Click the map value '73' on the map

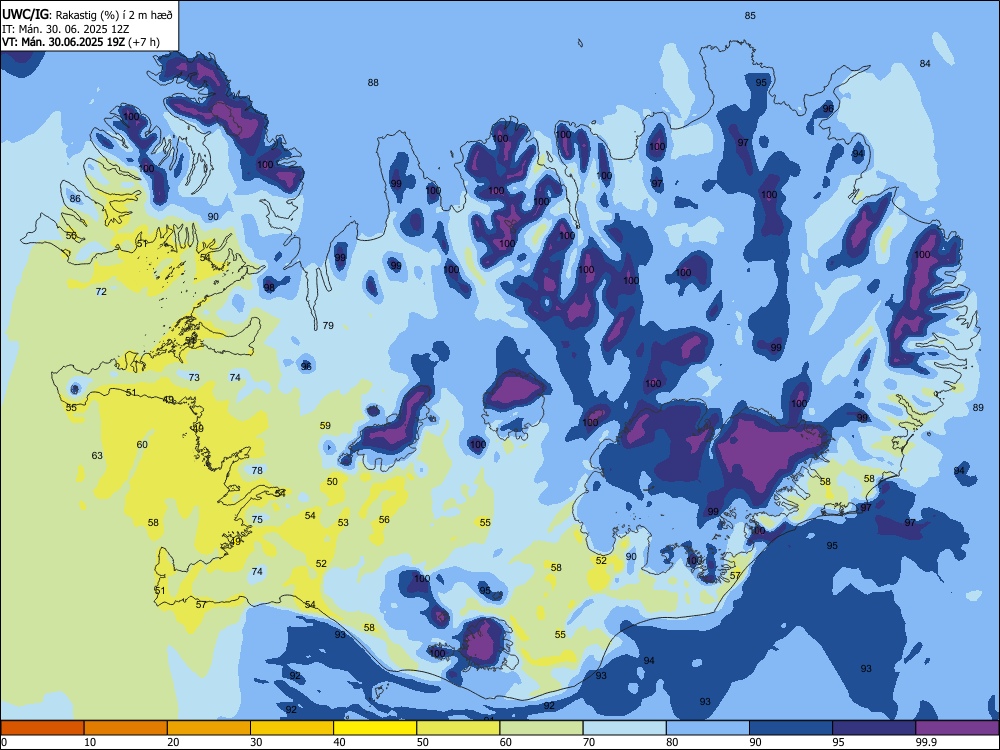click(x=194, y=378)
